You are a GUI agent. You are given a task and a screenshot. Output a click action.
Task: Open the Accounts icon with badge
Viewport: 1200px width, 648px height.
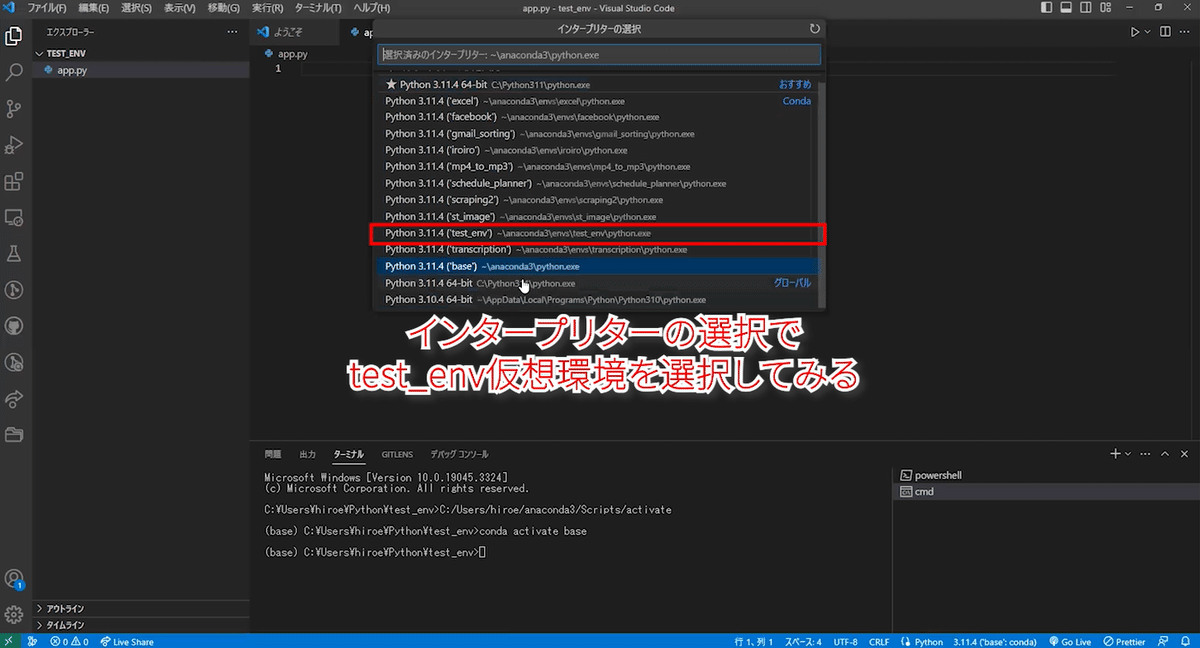coord(14,579)
